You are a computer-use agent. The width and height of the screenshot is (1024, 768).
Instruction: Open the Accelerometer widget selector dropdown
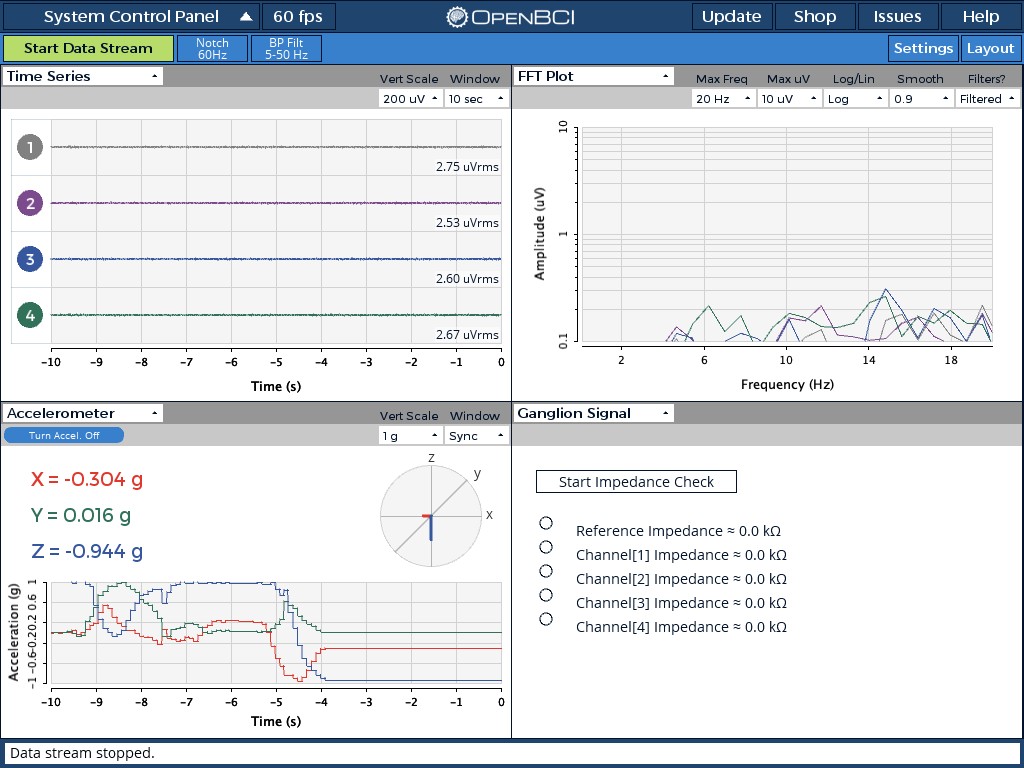tap(83, 413)
